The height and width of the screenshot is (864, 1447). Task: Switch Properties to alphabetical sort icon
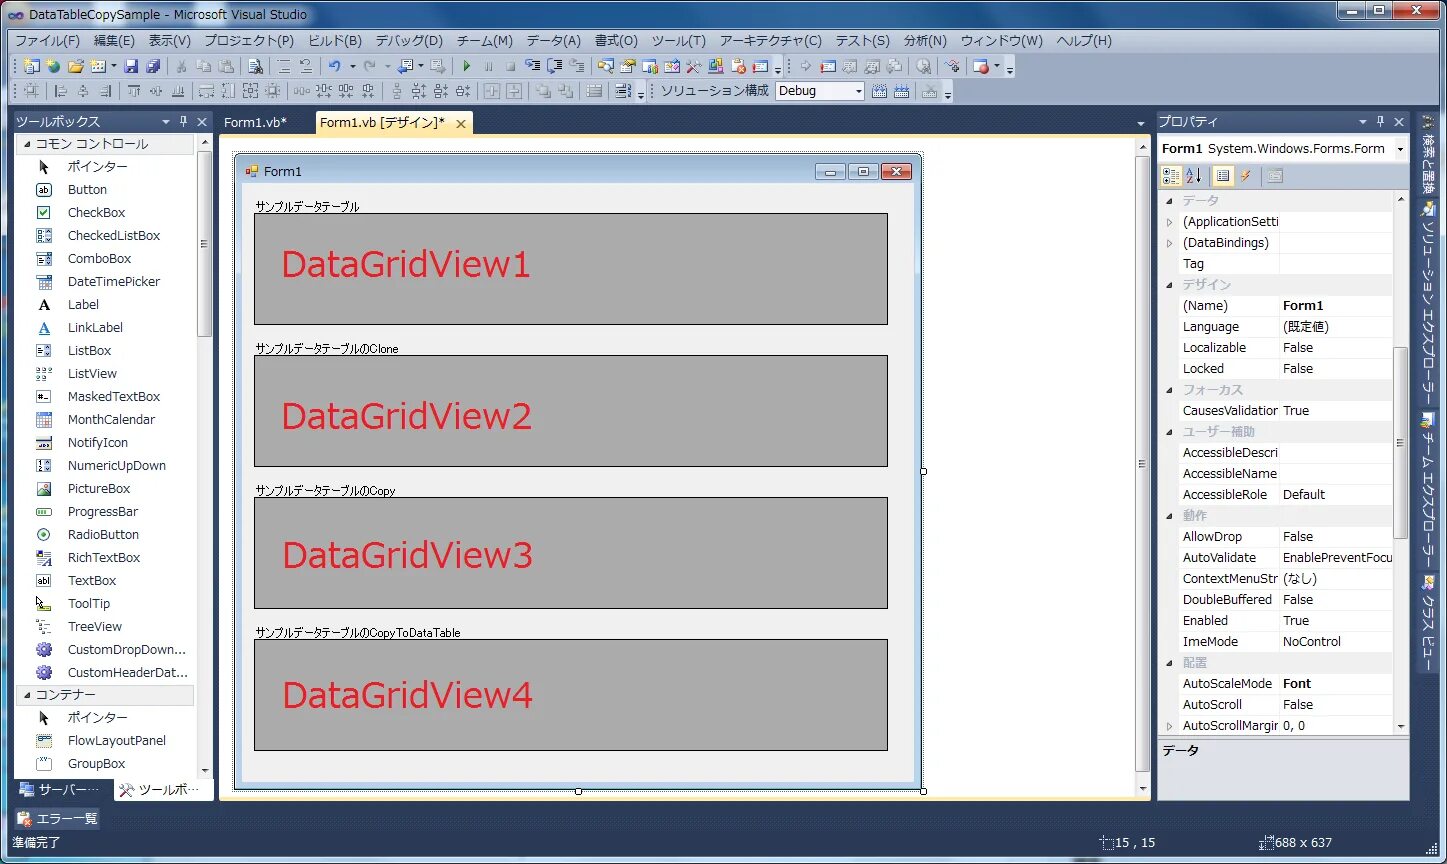[1192, 176]
